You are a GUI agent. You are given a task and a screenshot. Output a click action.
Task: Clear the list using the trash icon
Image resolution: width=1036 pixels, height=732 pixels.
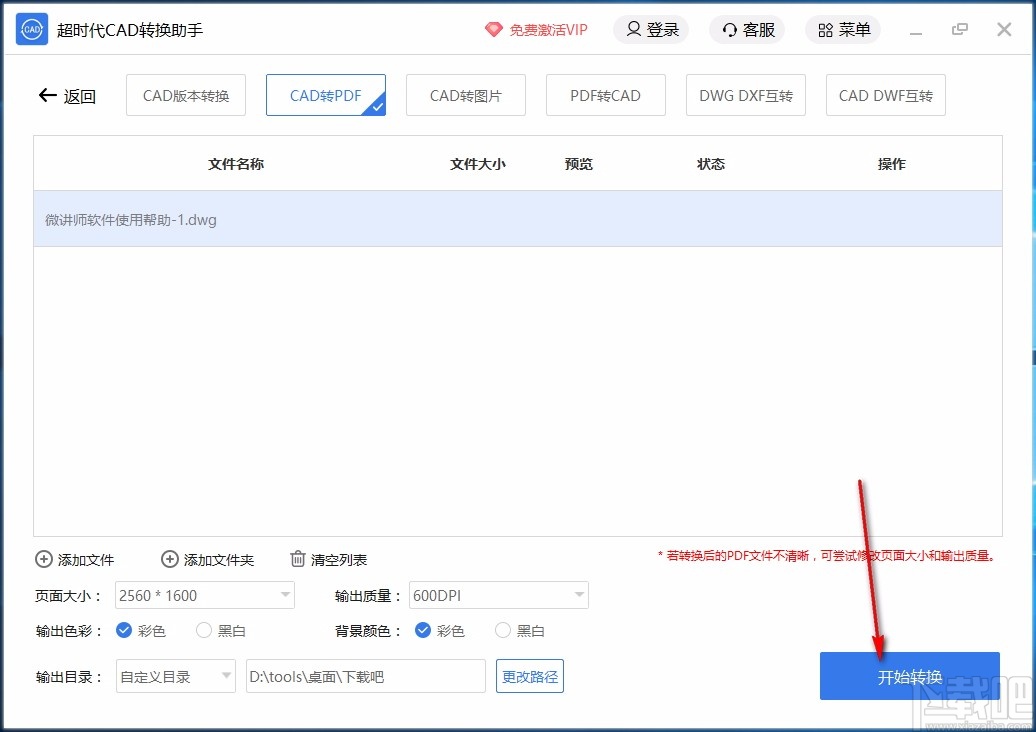pos(297,559)
